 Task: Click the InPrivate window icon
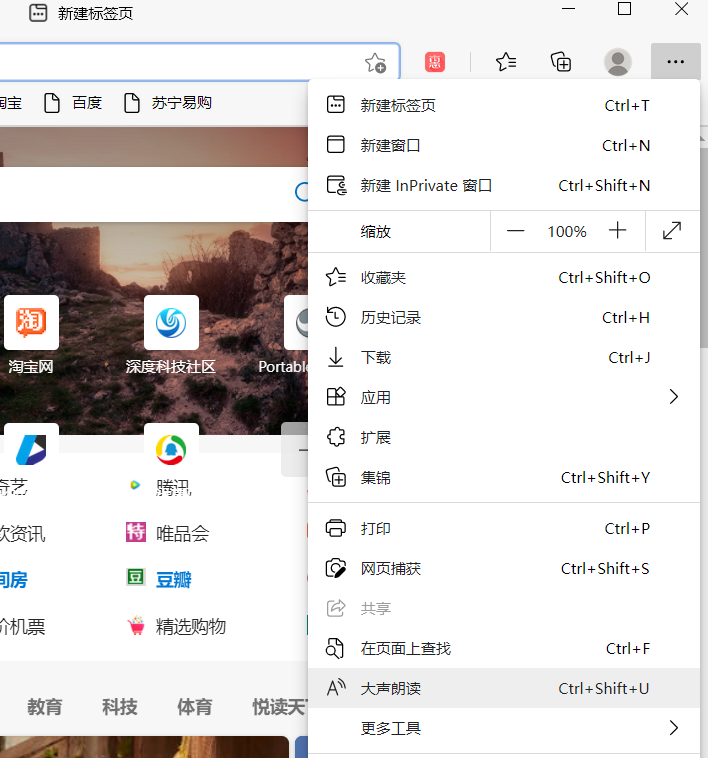[x=336, y=185]
